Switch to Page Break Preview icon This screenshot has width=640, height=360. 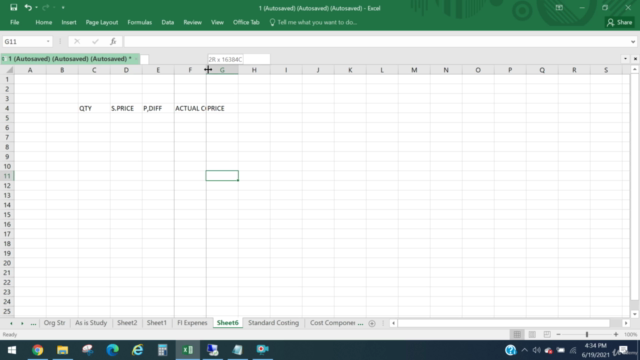coord(547,335)
